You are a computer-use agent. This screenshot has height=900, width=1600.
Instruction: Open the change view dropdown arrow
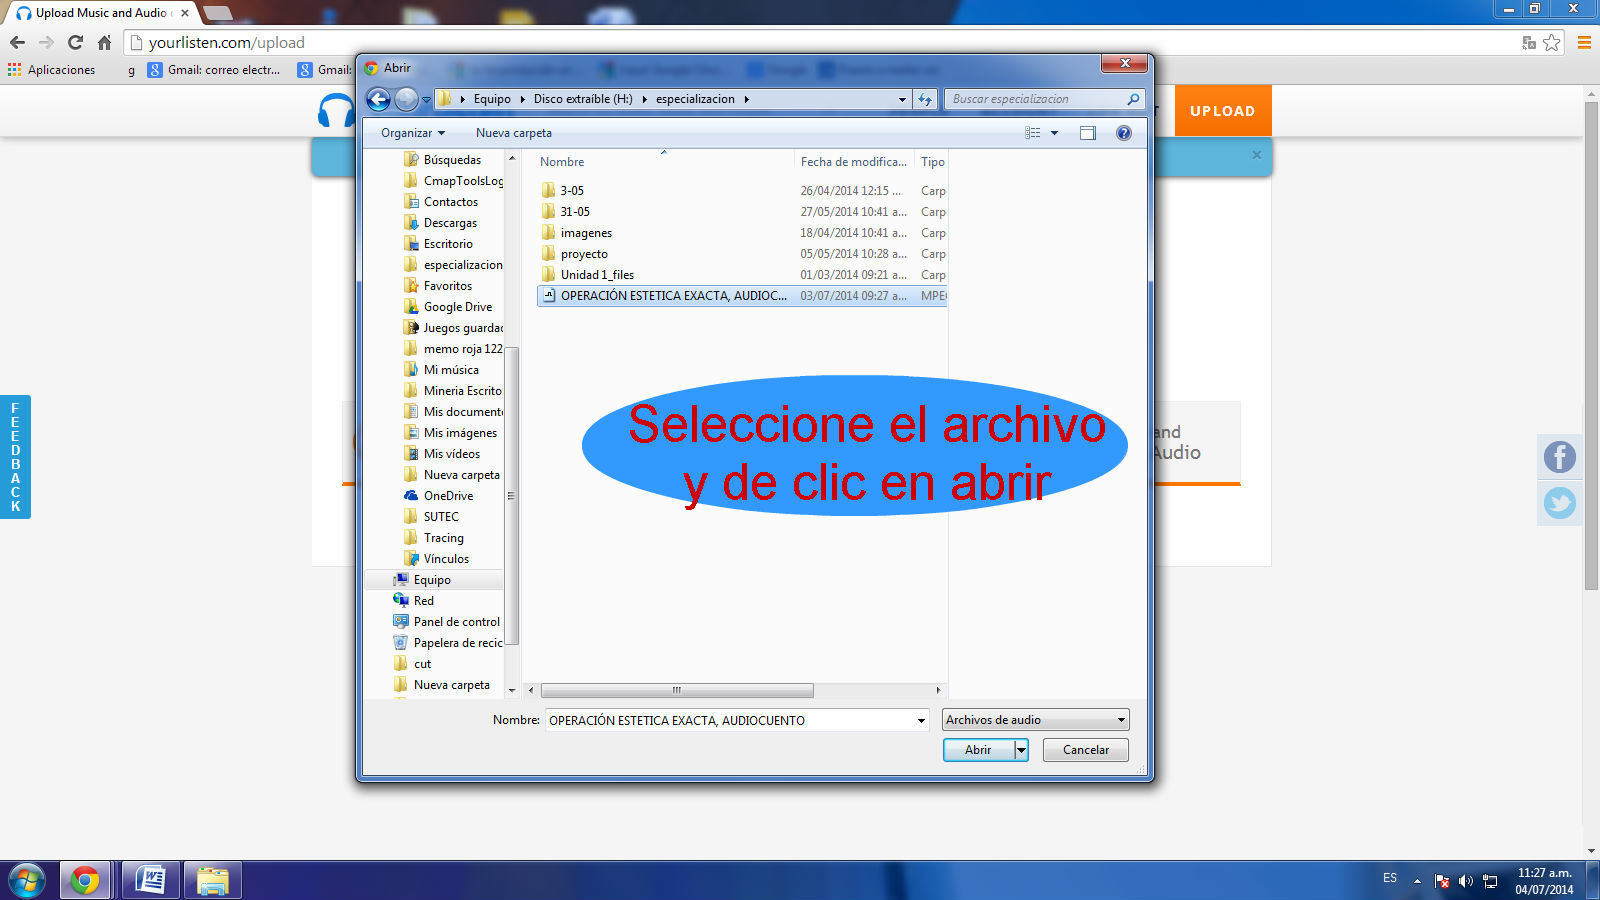coord(1054,133)
